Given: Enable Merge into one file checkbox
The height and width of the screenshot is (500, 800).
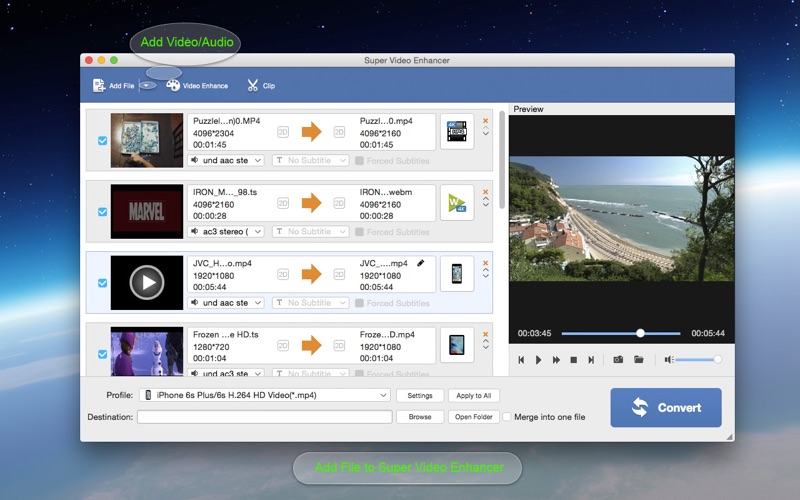Looking at the screenshot, I should coord(507,417).
